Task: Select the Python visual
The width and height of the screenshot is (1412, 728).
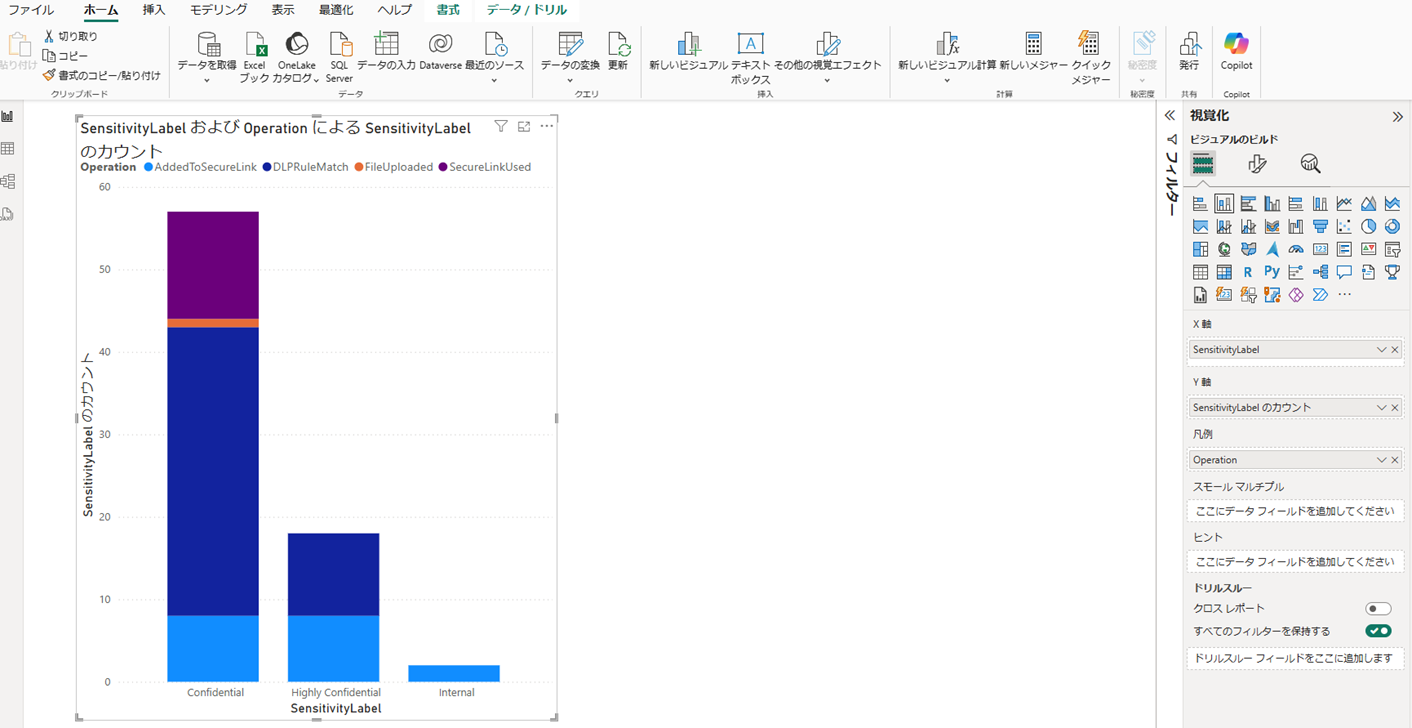Action: (x=1272, y=272)
